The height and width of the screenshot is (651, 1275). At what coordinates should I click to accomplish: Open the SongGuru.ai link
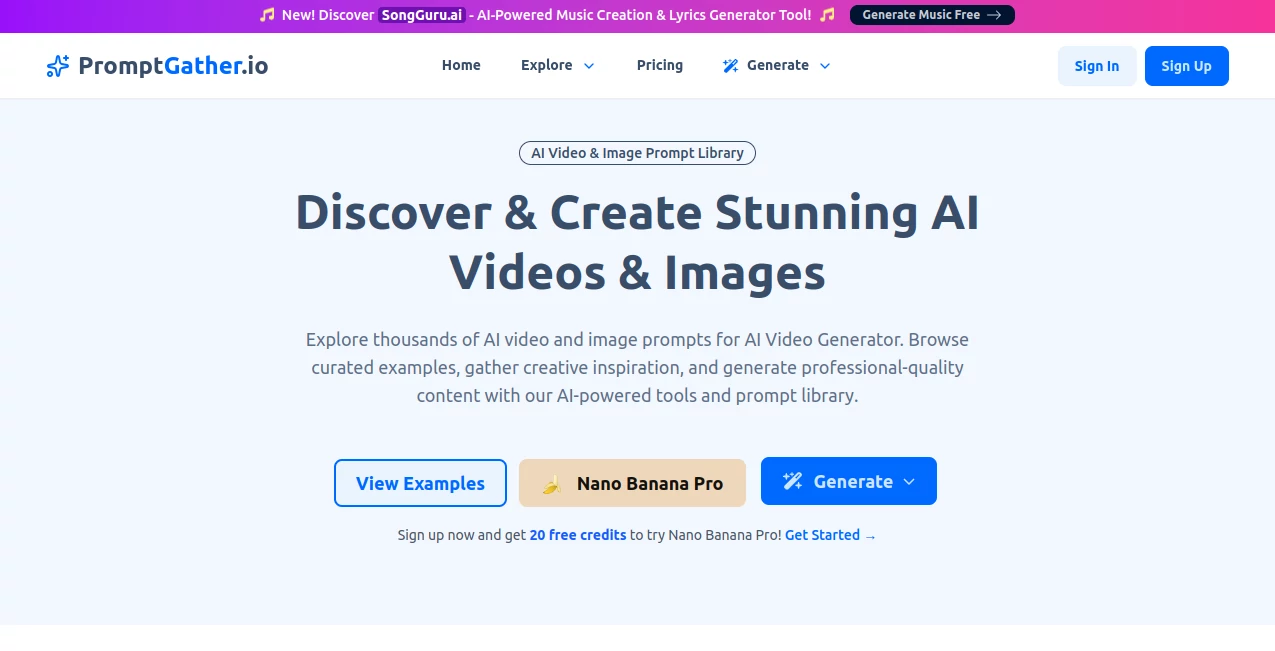click(x=422, y=15)
